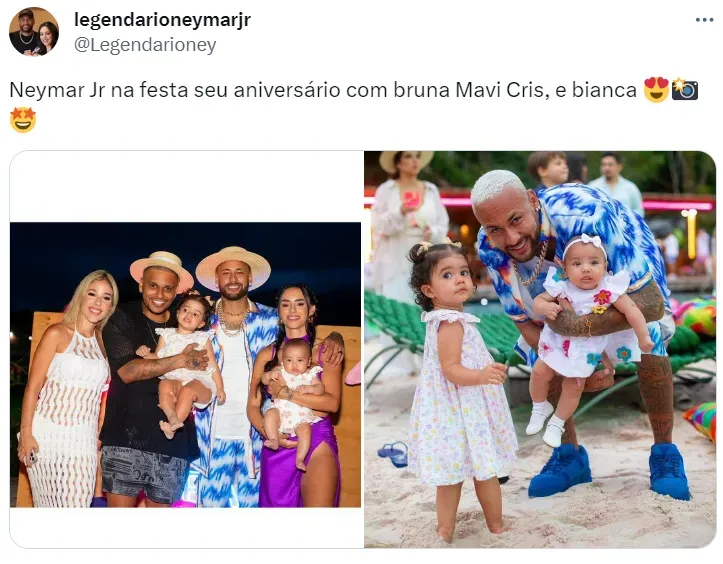Open the right beach photo with babies

pyautogui.click(x=540, y=349)
